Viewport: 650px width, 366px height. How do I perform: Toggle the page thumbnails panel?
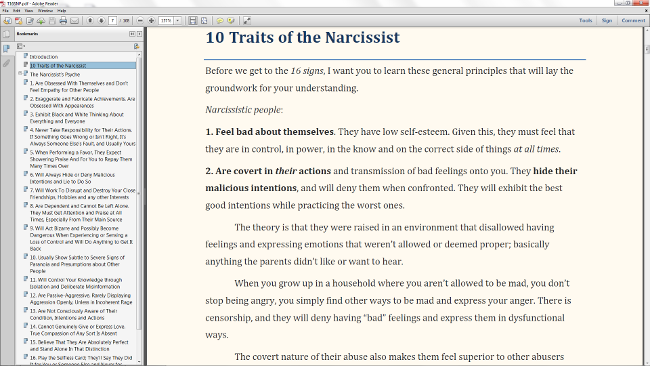(x=7, y=34)
